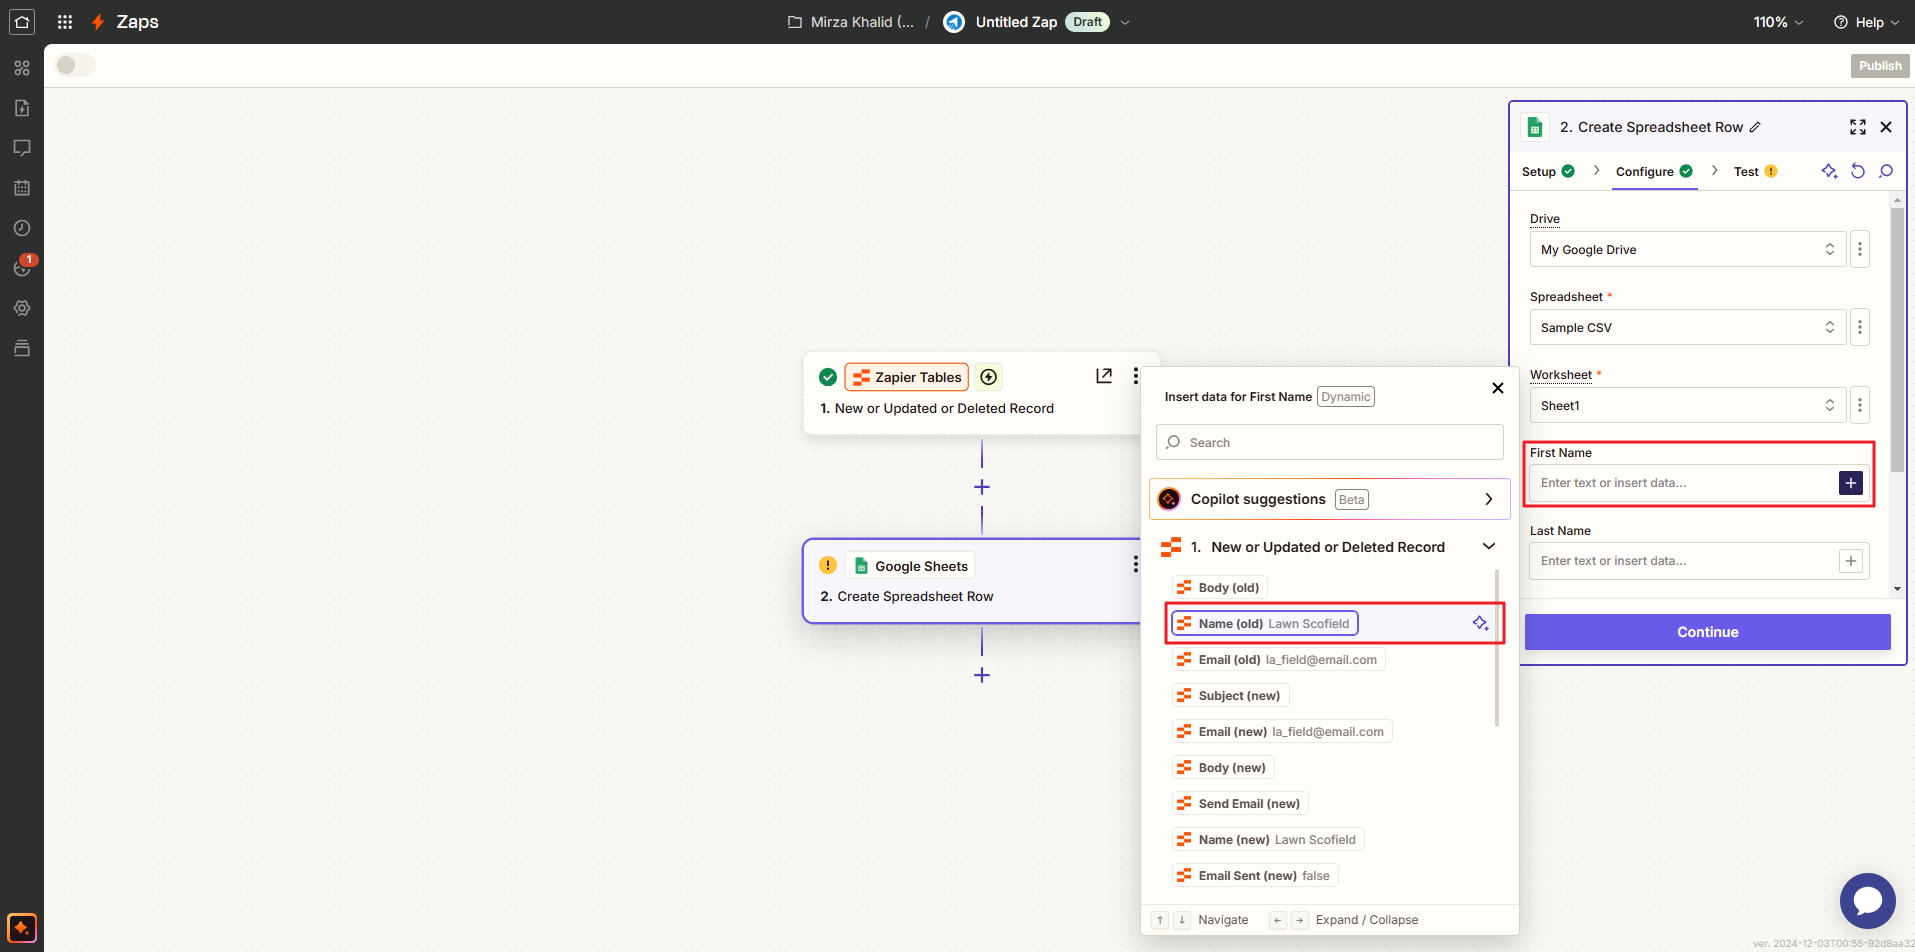1915x952 pixels.
Task: Click the Publish button
Action: point(1879,65)
